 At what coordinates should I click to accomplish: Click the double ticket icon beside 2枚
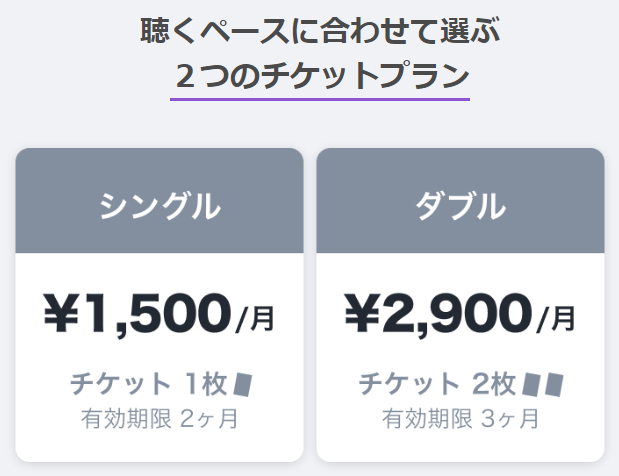[x=544, y=384]
